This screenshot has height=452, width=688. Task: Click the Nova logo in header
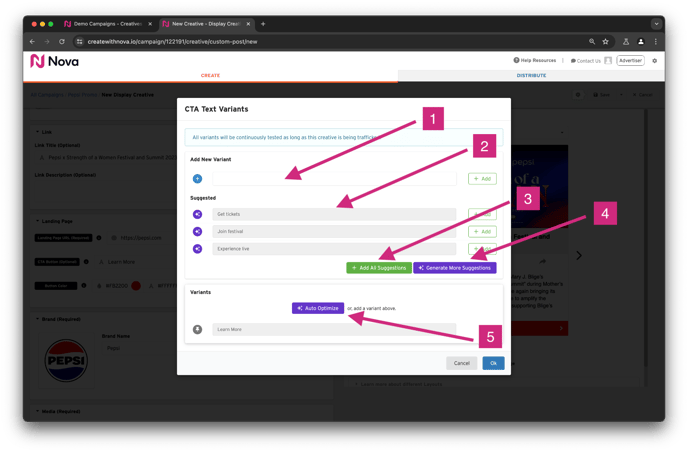click(52, 61)
